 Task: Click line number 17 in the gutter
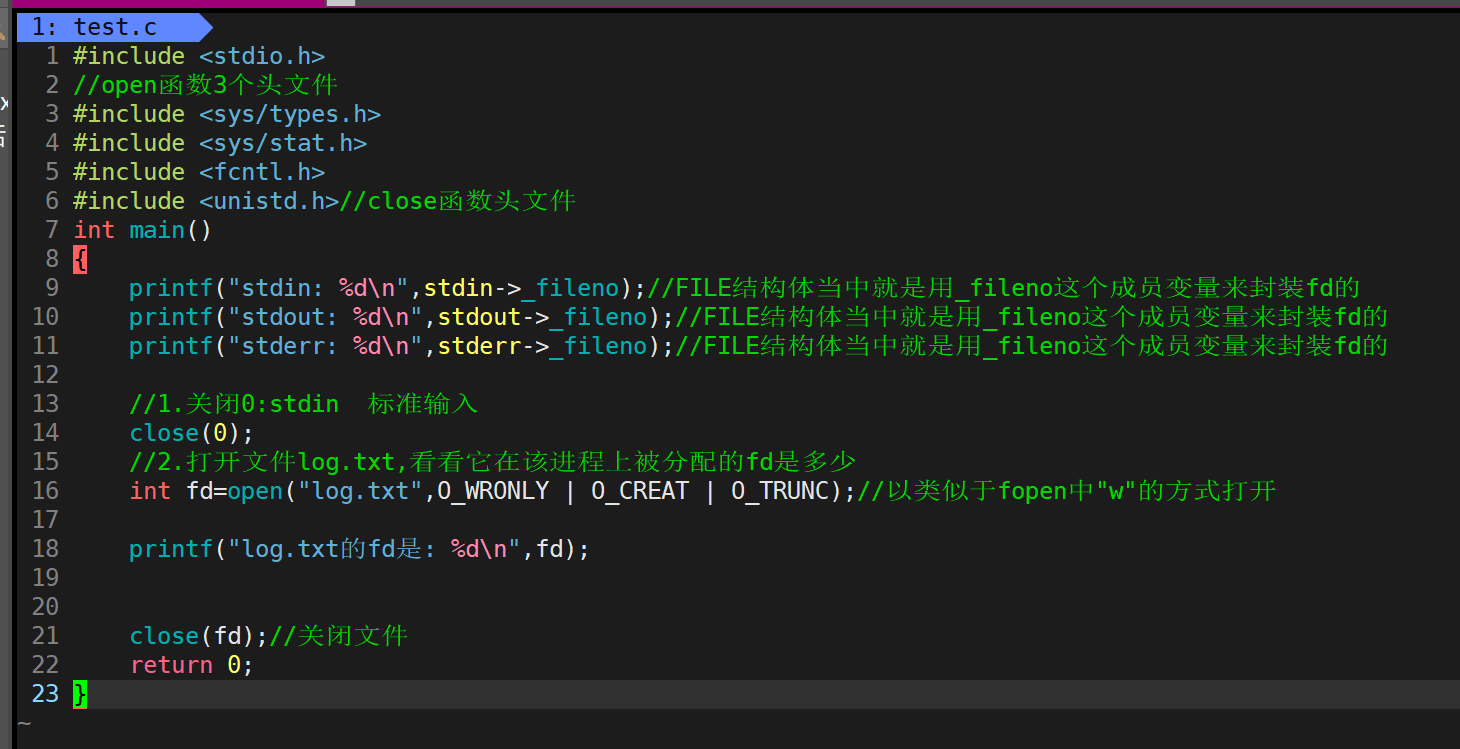[x=46, y=520]
